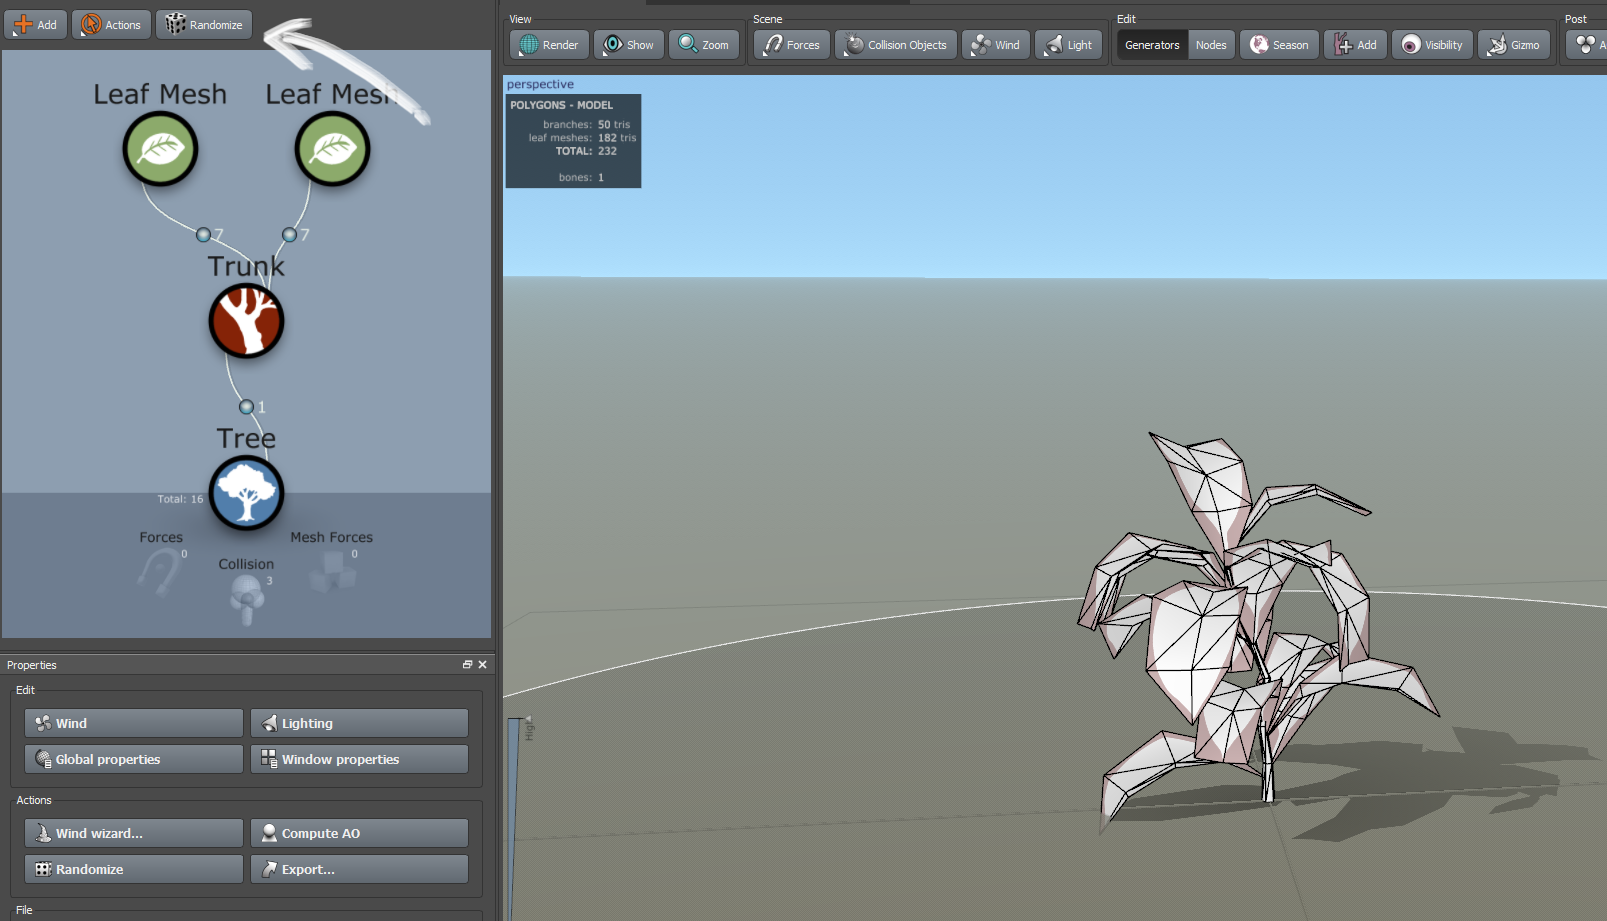Click the Trunk generator node icon
The height and width of the screenshot is (921, 1607).
coord(246,321)
